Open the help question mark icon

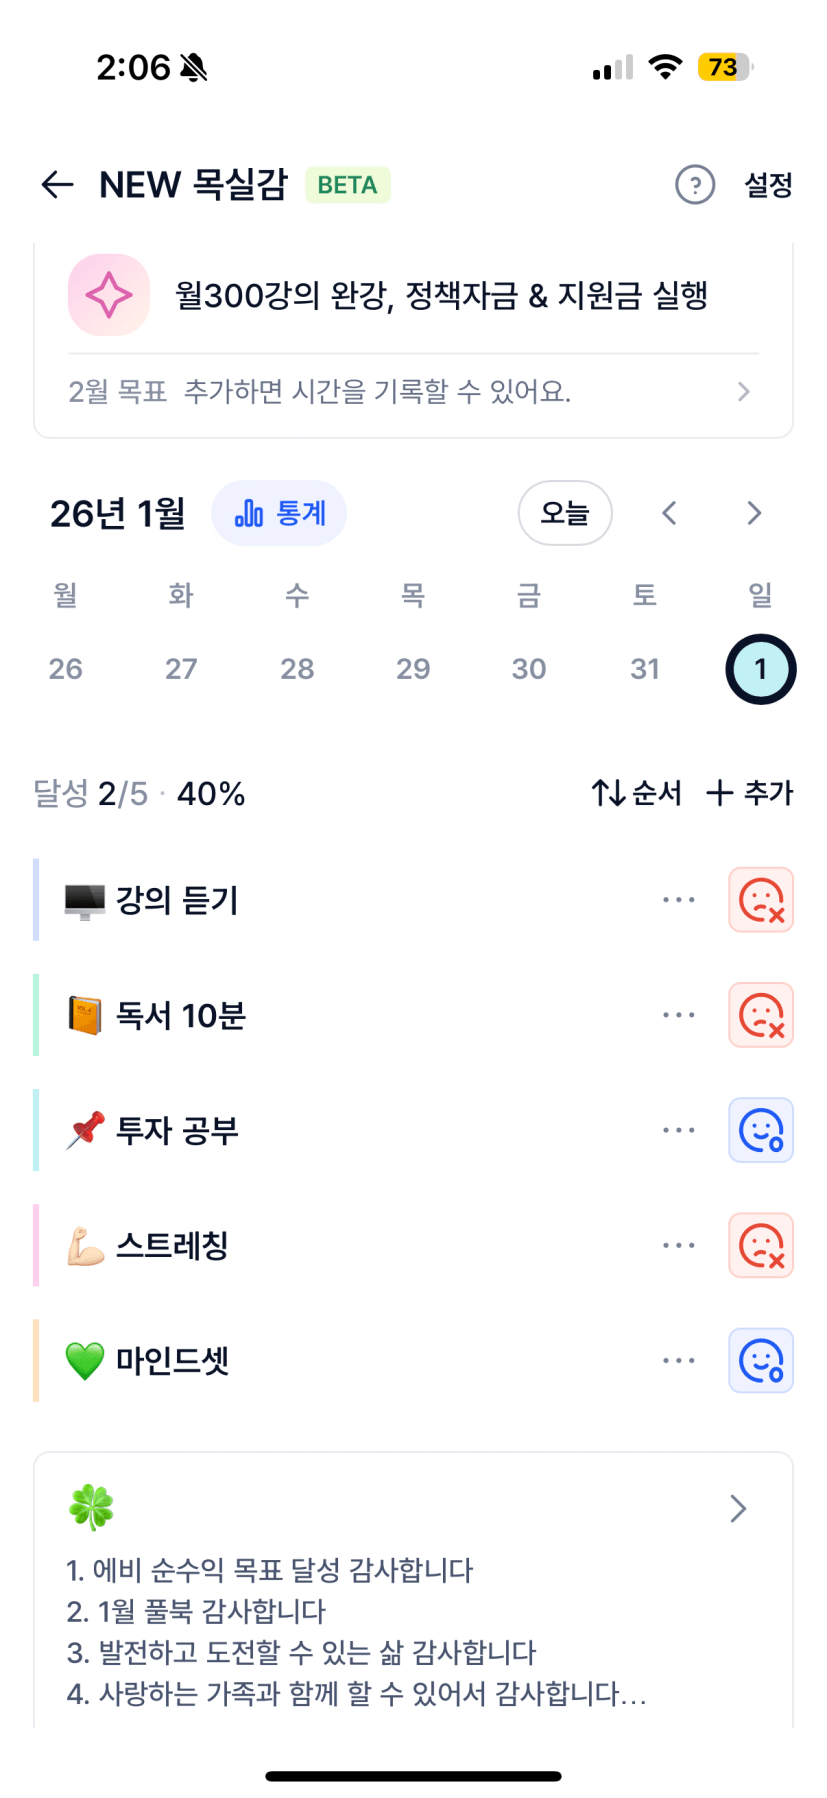[695, 184]
